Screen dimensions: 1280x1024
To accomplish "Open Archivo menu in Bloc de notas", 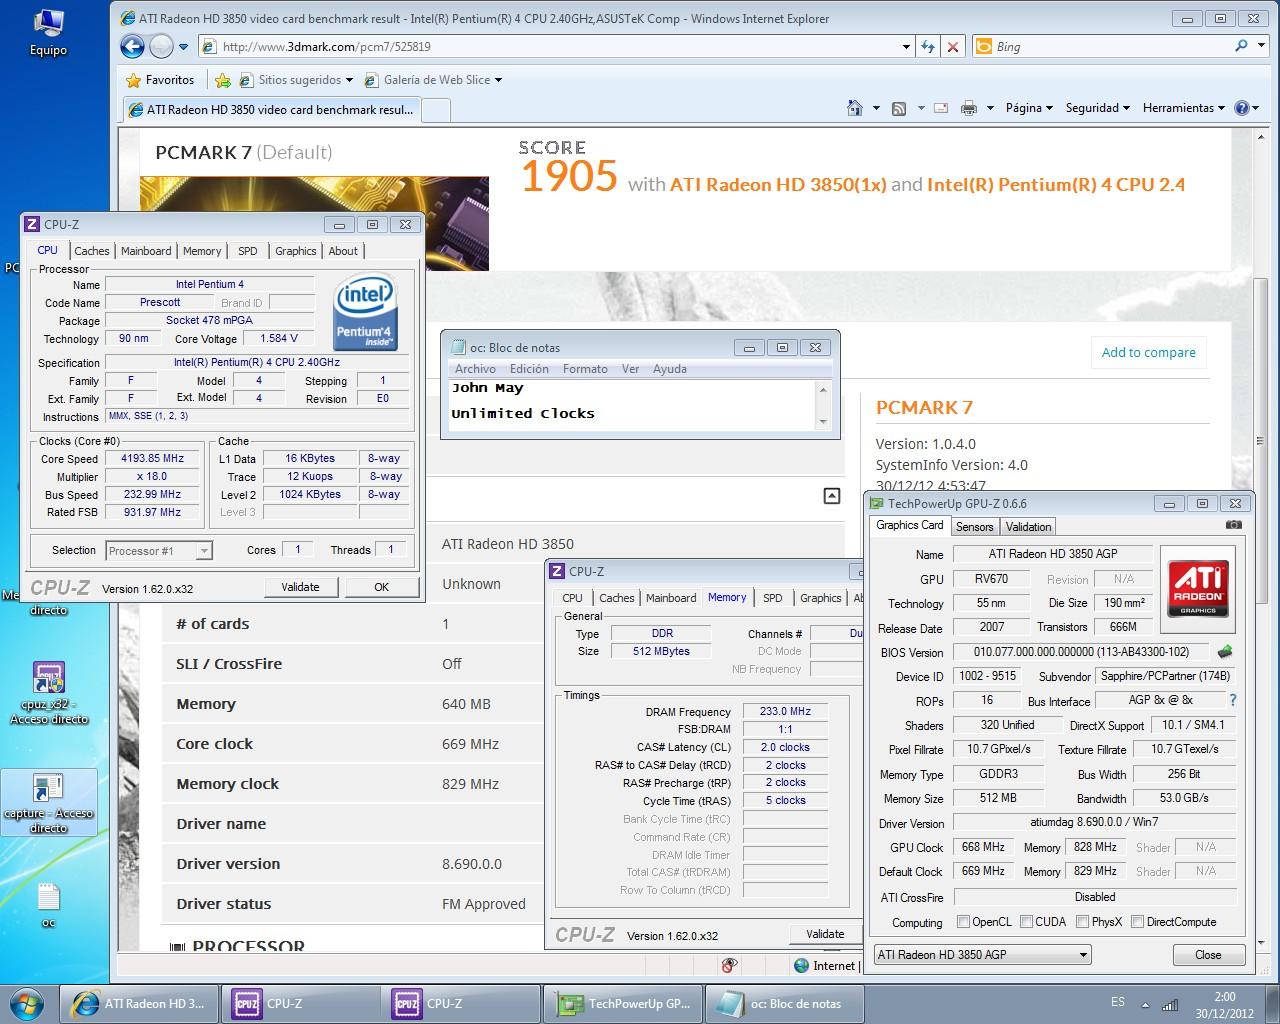I will (x=475, y=369).
